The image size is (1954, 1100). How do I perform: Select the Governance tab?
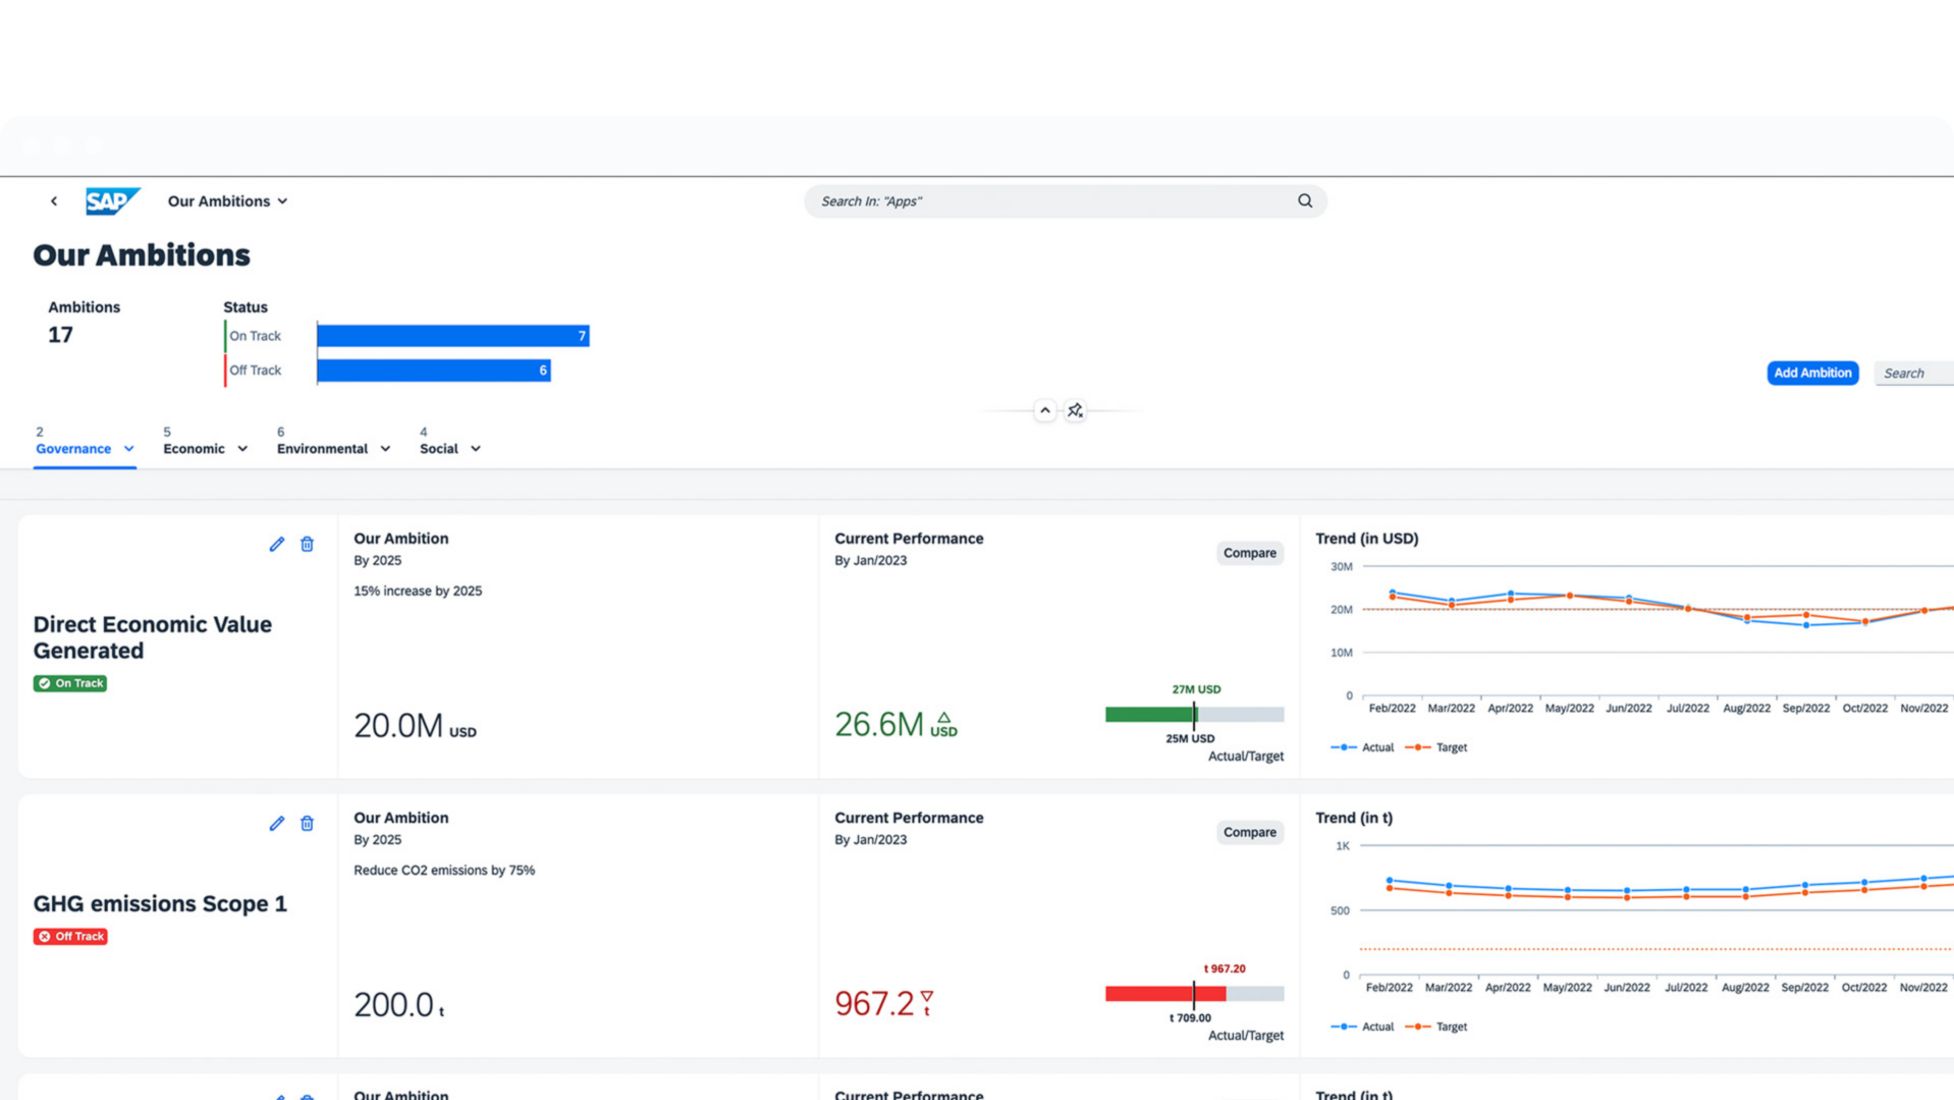pyautogui.click(x=73, y=449)
